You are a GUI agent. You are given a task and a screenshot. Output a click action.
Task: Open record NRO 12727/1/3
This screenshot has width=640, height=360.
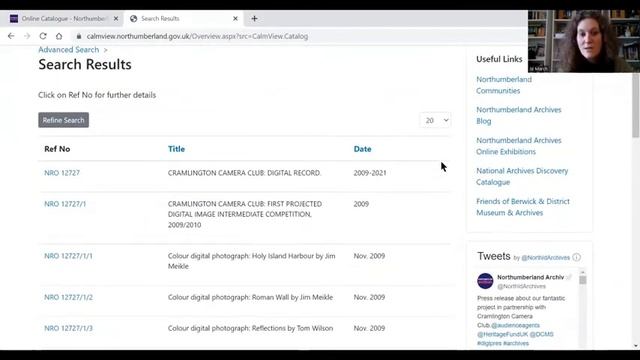[x=68, y=328]
